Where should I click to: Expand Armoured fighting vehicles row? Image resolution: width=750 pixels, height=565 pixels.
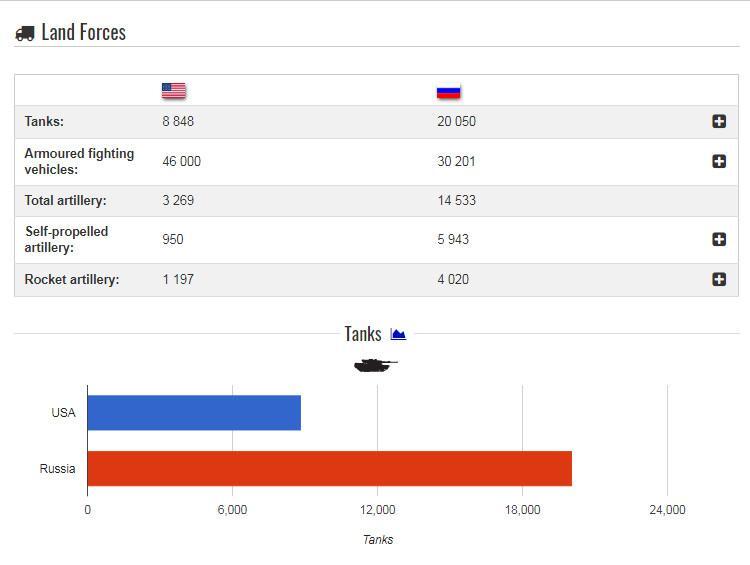(x=719, y=161)
